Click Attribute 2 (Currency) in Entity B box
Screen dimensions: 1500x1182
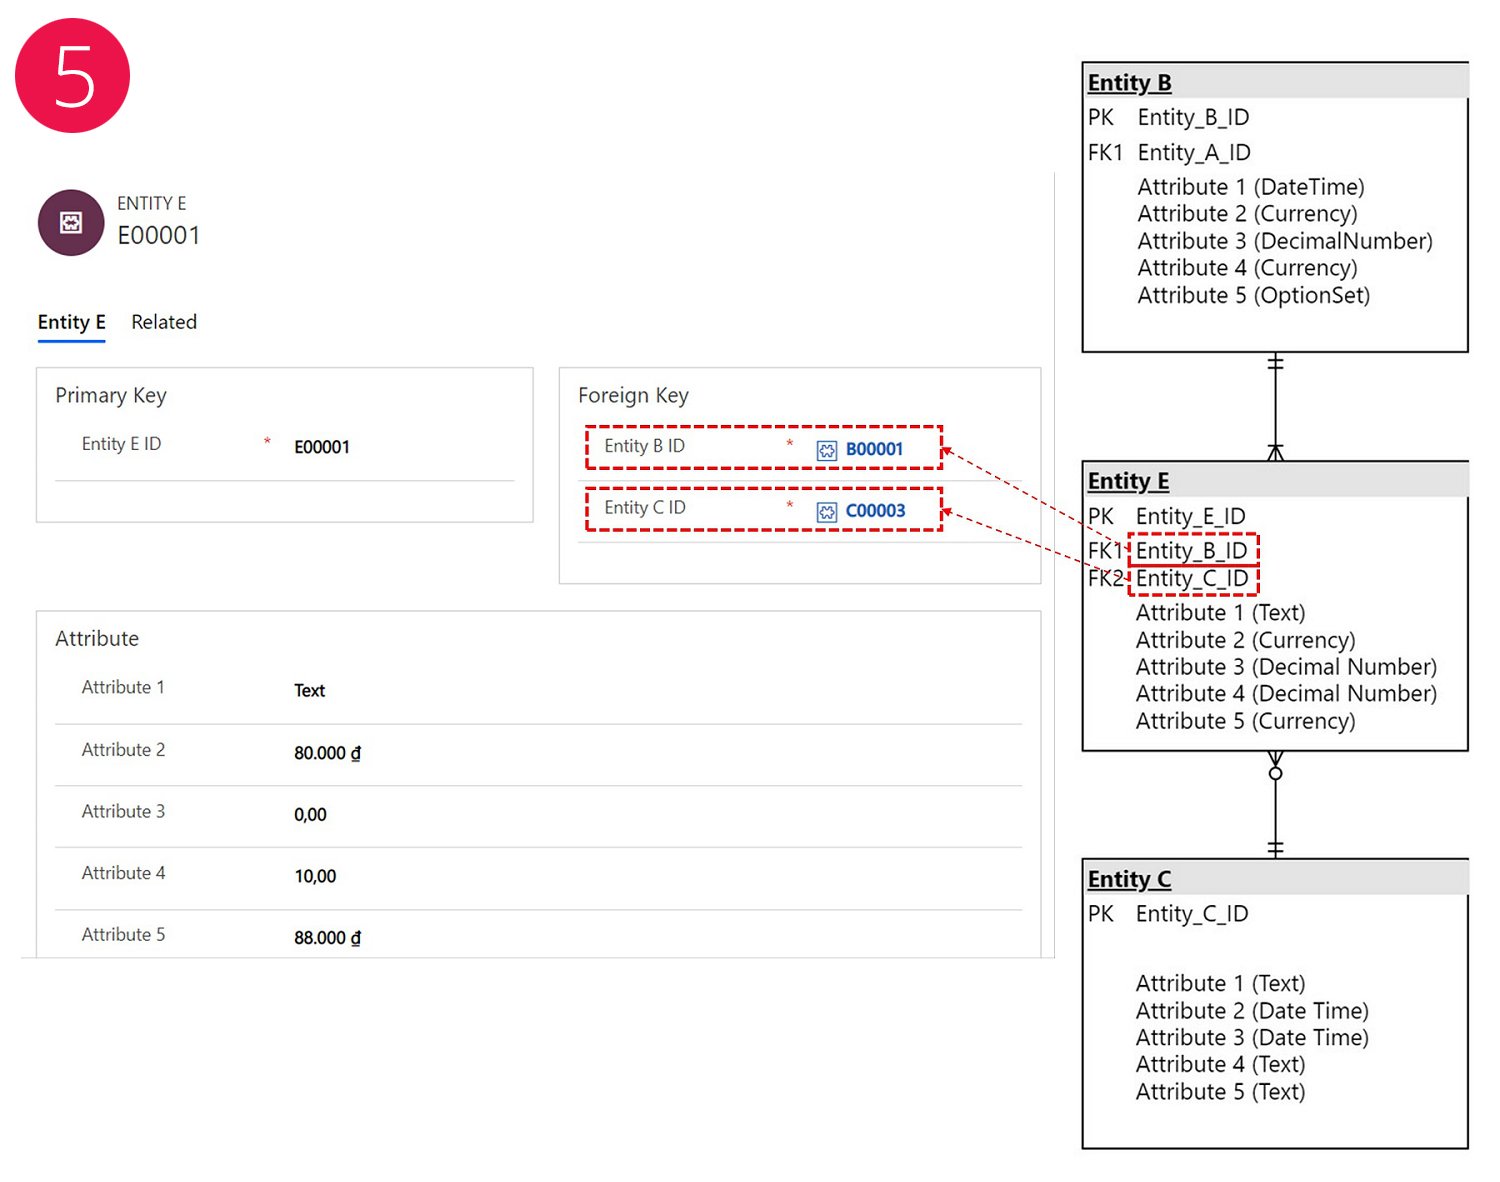click(x=1248, y=214)
